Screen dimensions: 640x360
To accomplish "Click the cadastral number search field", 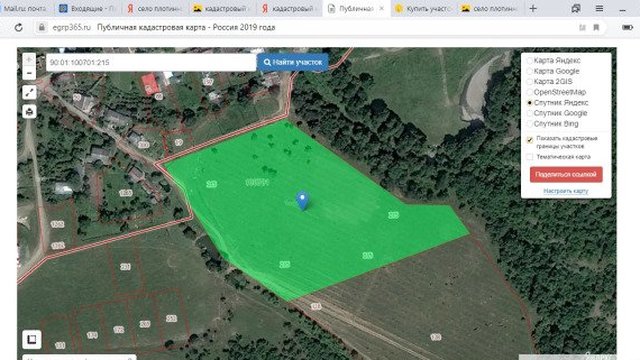I will [151, 62].
